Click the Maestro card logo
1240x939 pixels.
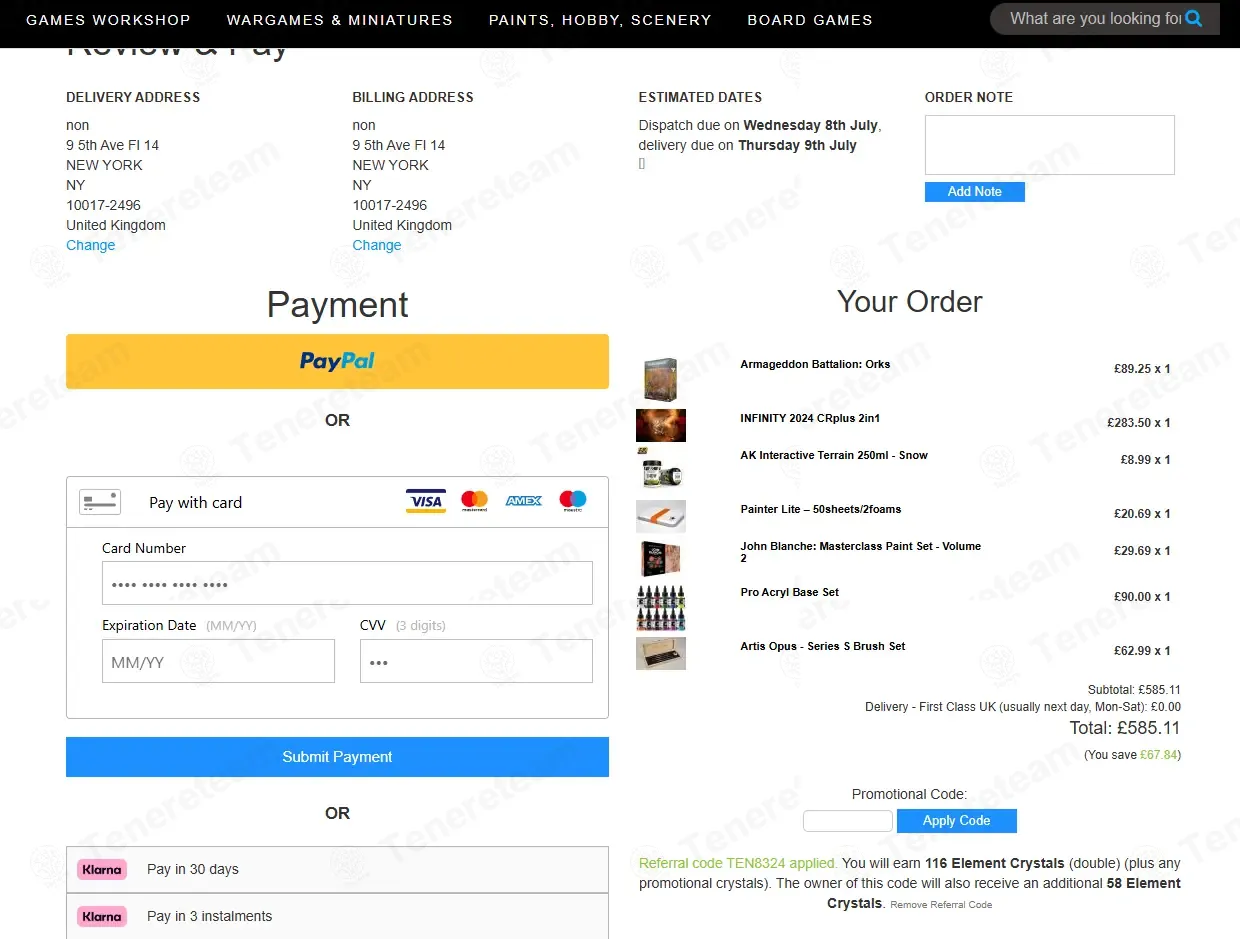point(573,501)
